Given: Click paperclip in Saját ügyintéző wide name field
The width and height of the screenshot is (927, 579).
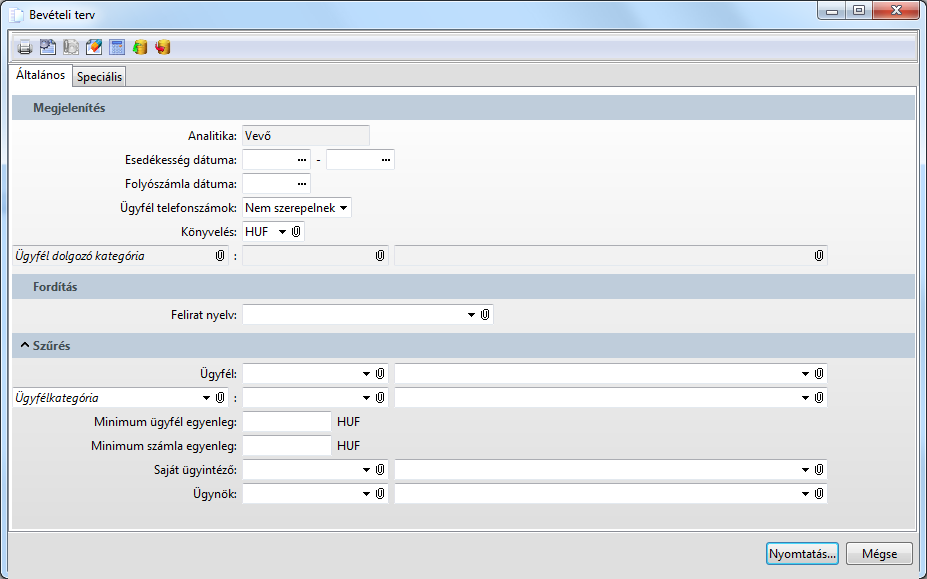Looking at the screenshot, I should coord(819,469).
